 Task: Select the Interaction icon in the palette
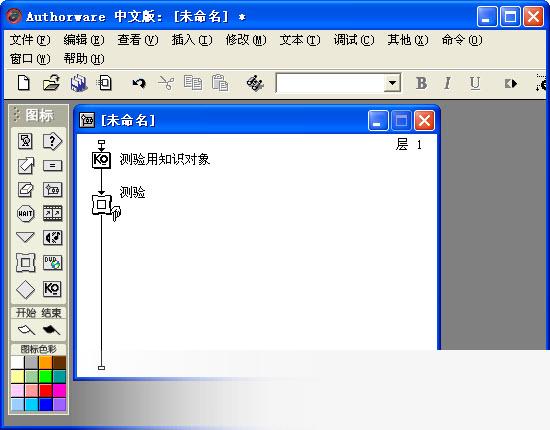point(52,141)
